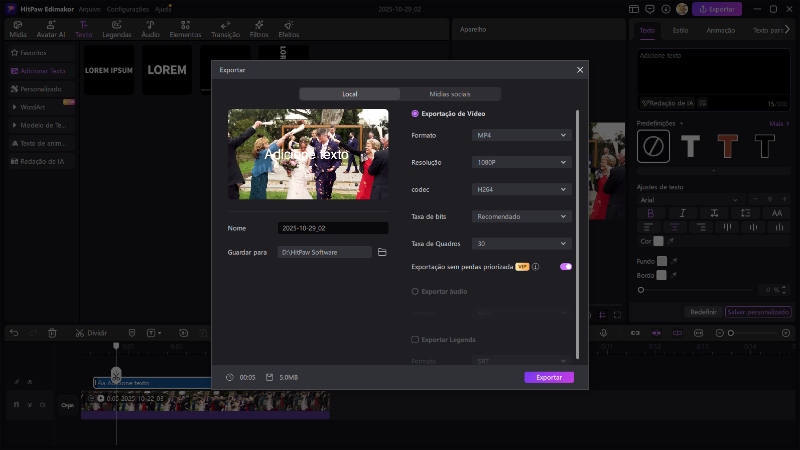This screenshot has width=800, height=450.
Task: Open the codec H264 dropdown
Action: tap(520, 189)
